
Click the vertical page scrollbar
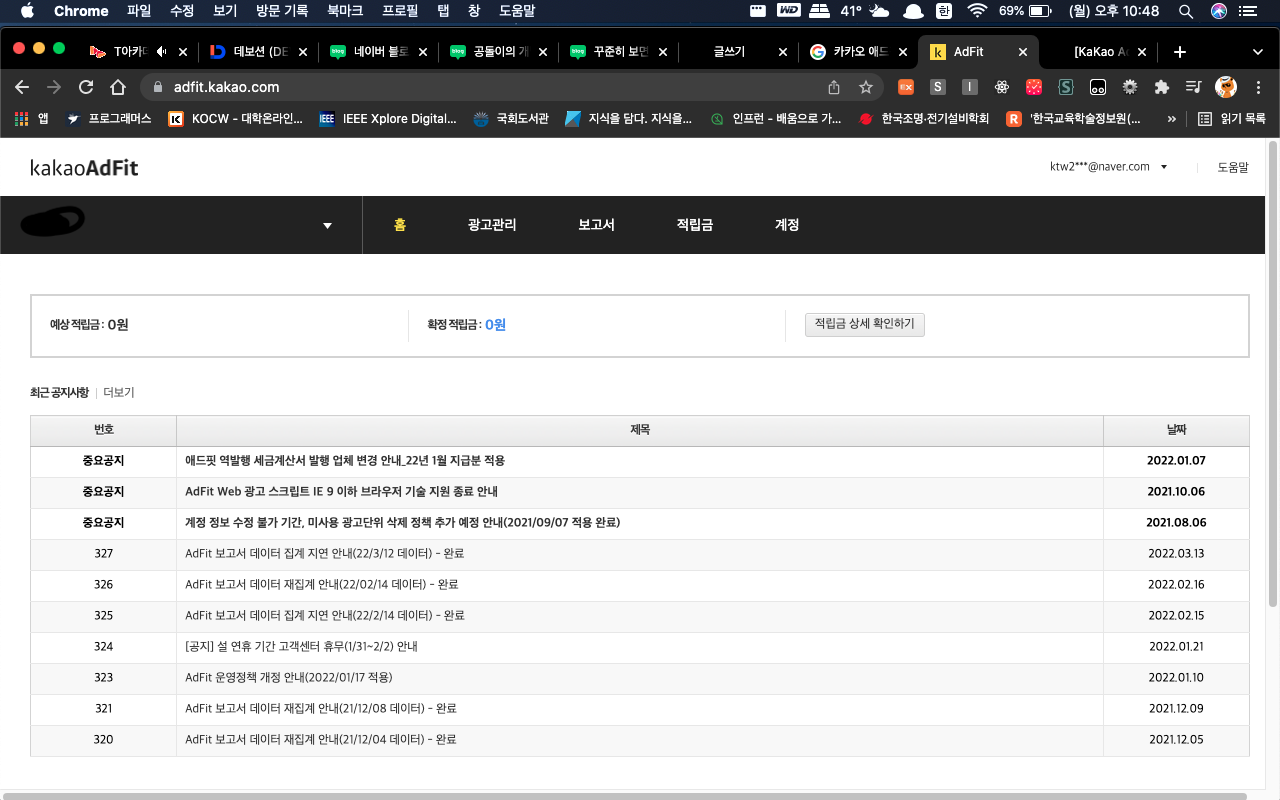click(1273, 375)
